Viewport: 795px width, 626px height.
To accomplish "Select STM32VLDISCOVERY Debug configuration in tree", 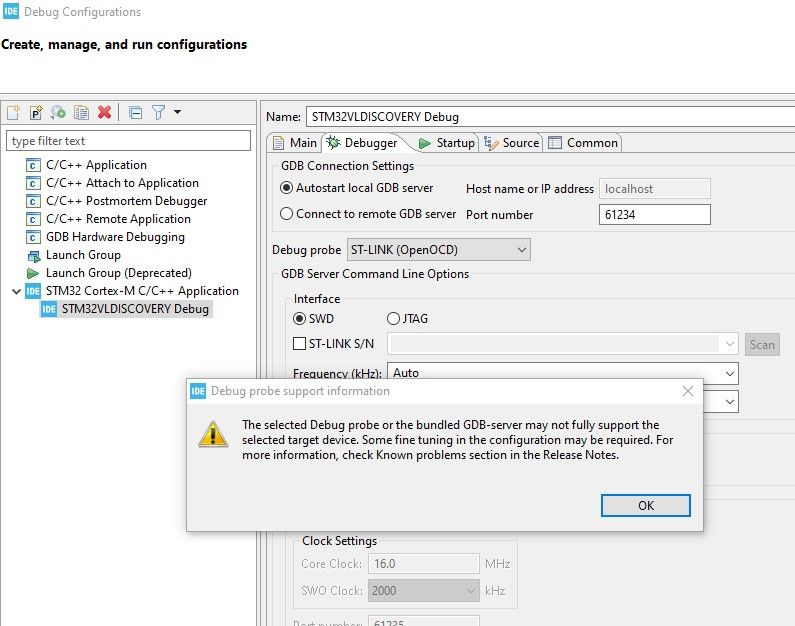I will click(x=135, y=309).
